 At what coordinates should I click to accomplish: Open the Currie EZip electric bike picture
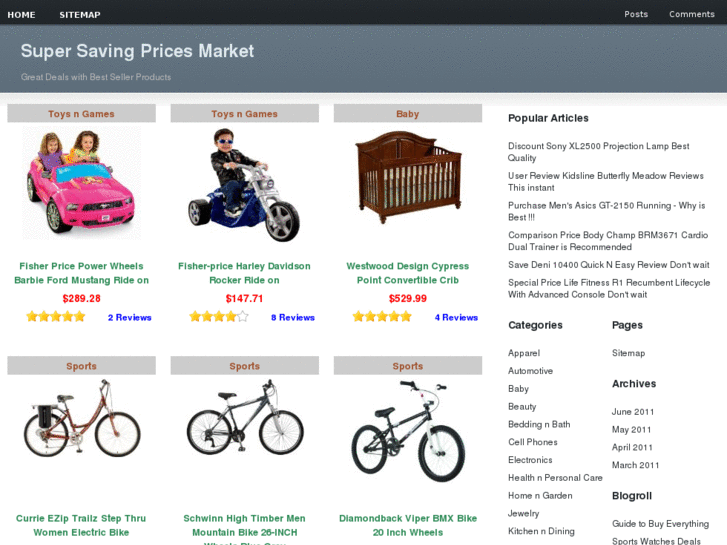[x=82, y=418]
